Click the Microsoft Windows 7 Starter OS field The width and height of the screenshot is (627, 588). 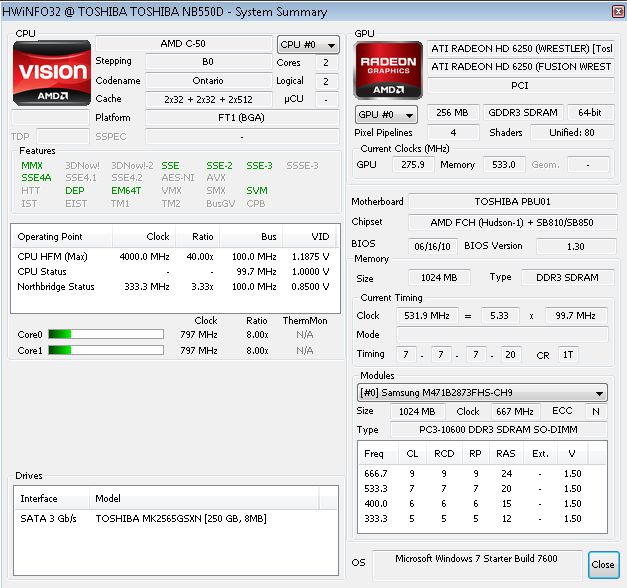tap(477, 564)
